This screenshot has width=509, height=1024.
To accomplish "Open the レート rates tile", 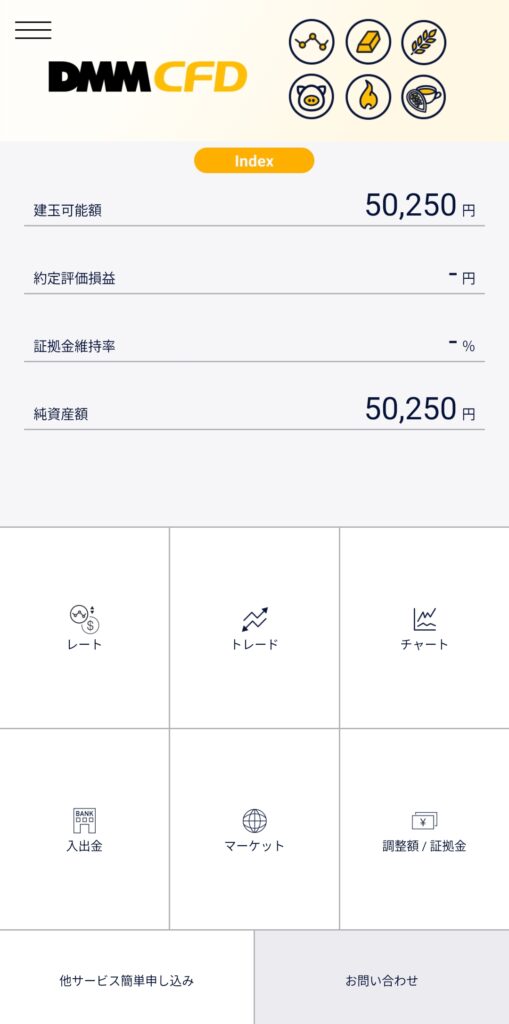I will pos(84,628).
